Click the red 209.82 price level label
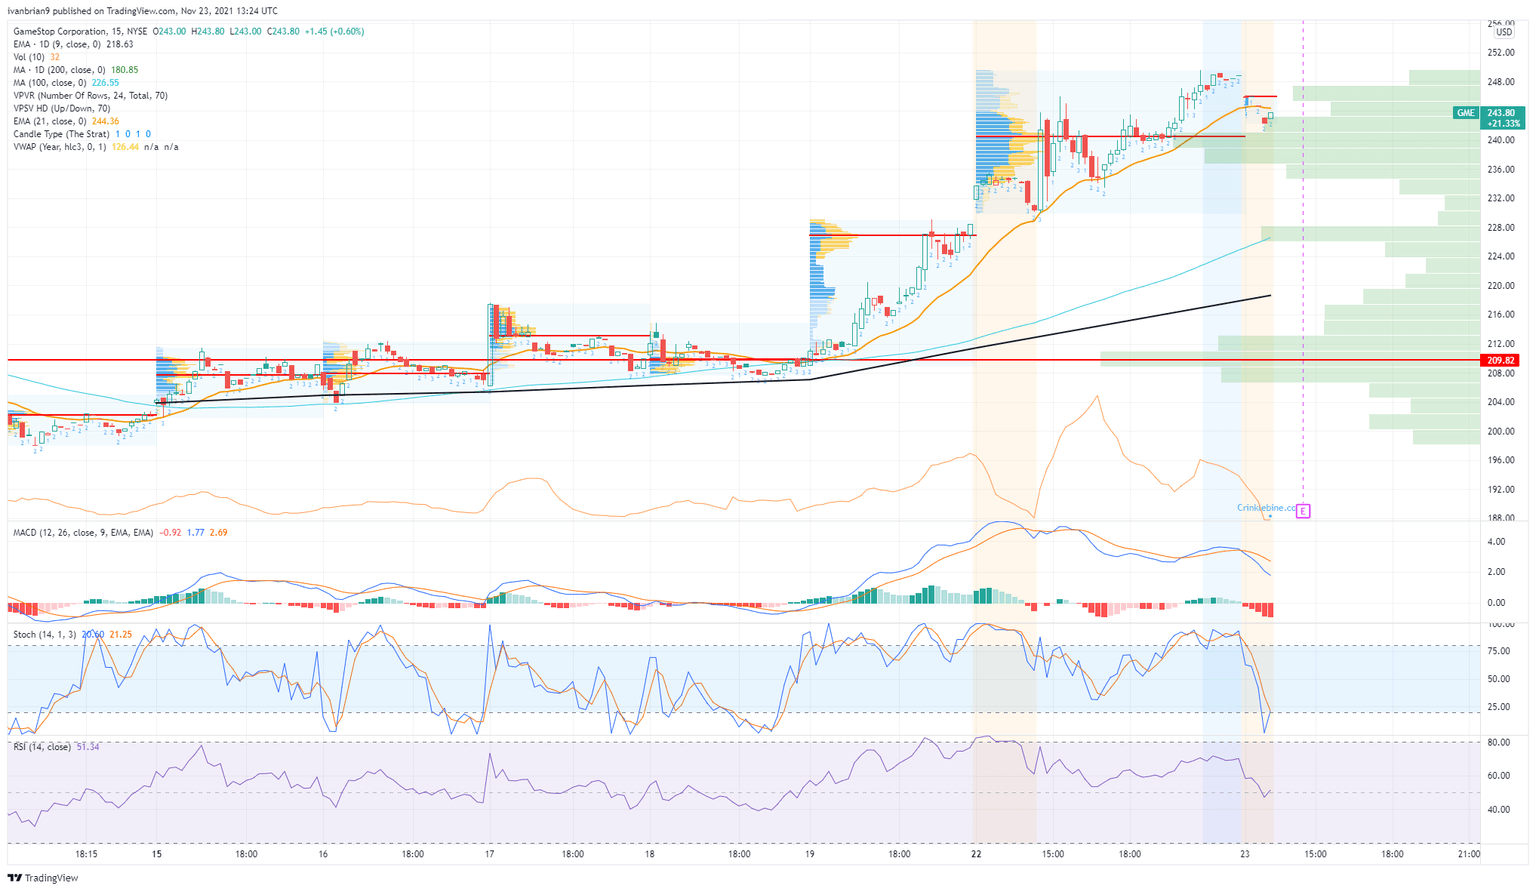This screenshot has width=1536, height=891. click(1501, 360)
